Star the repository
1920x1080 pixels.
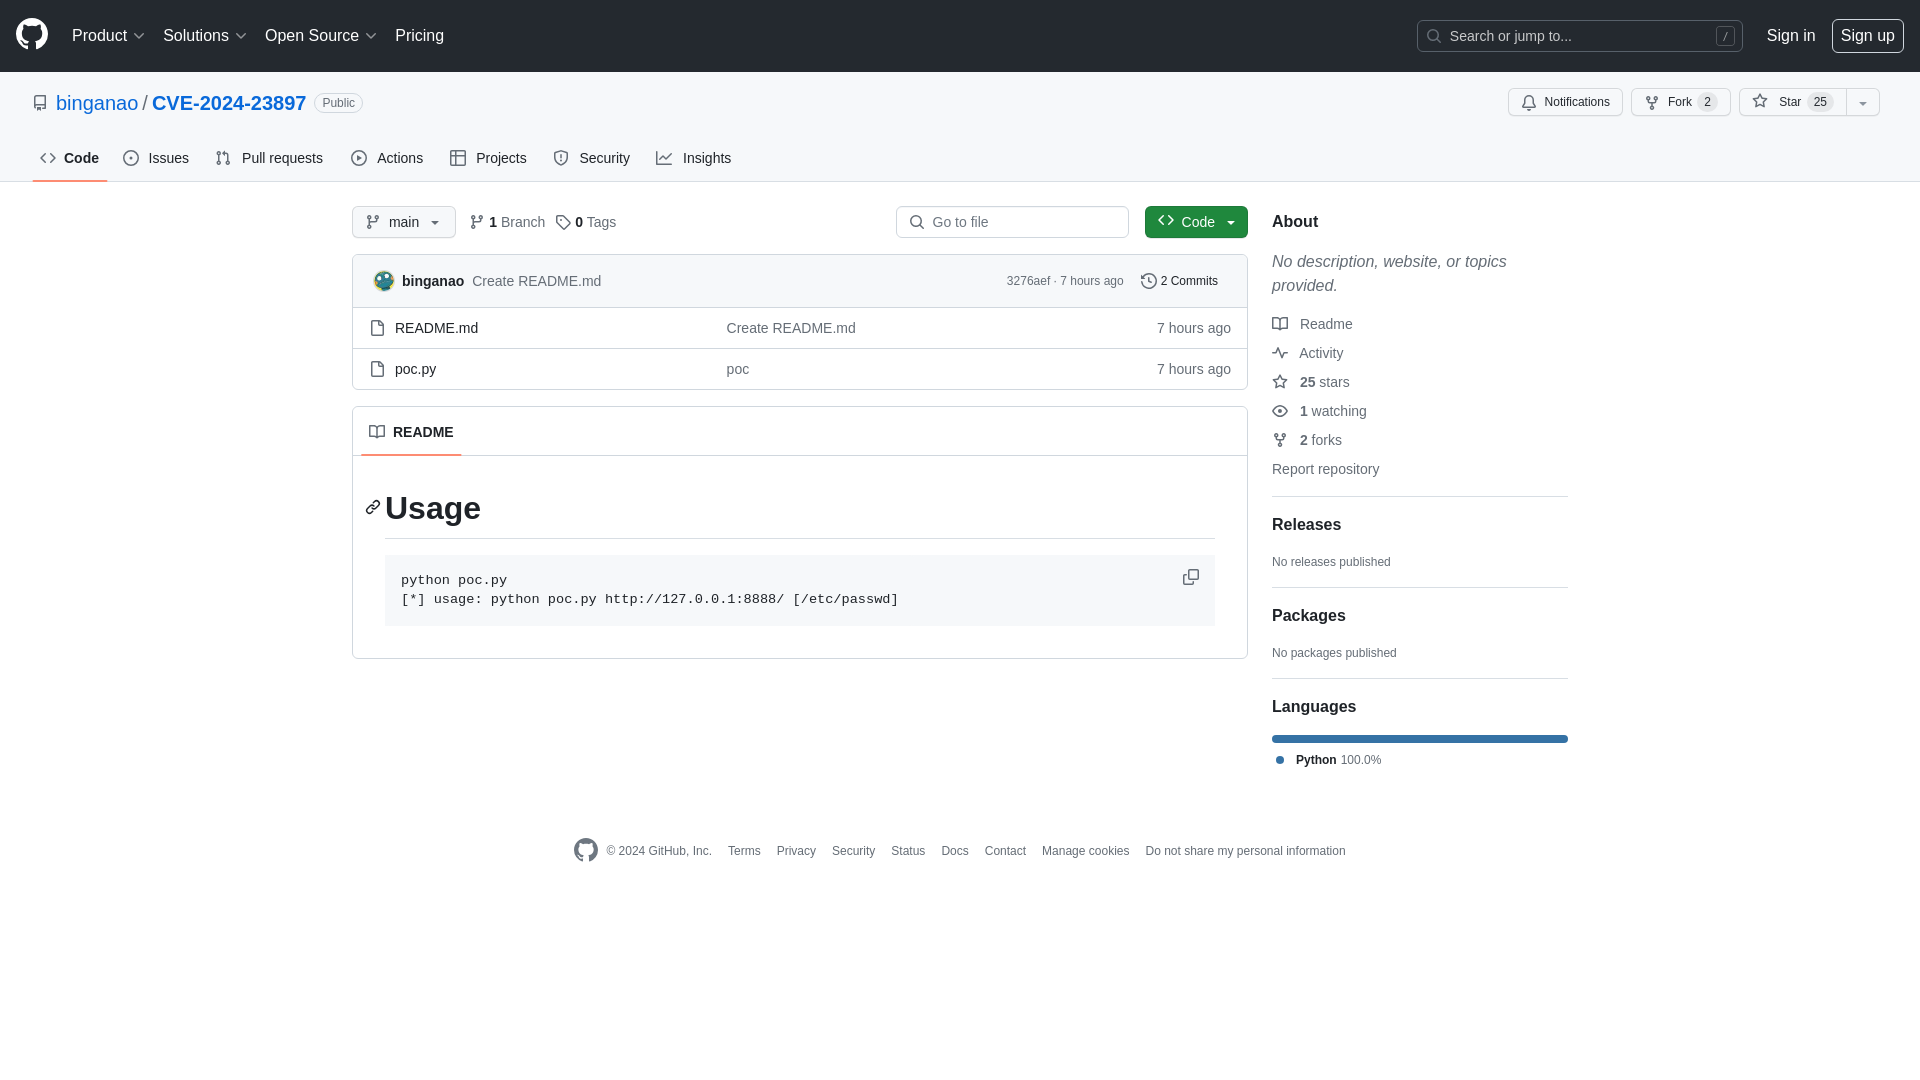click(1792, 102)
